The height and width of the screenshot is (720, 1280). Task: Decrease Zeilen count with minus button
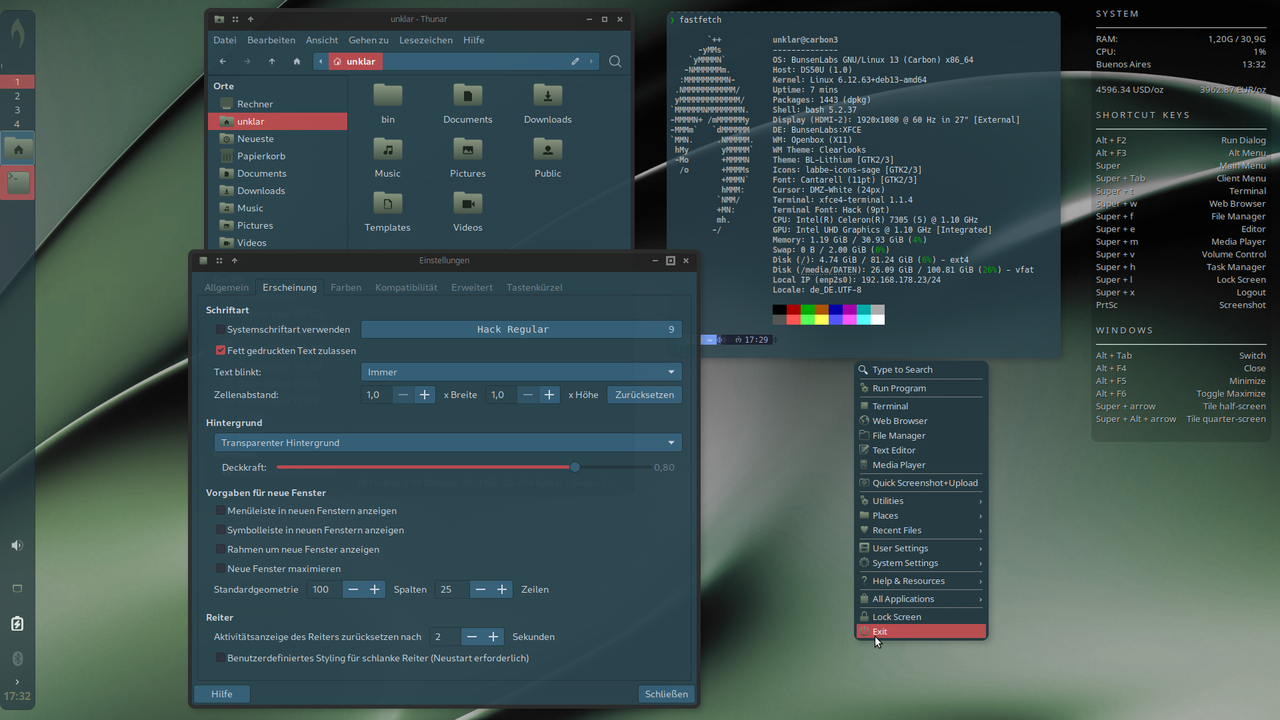pyautogui.click(x=480, y=590)
